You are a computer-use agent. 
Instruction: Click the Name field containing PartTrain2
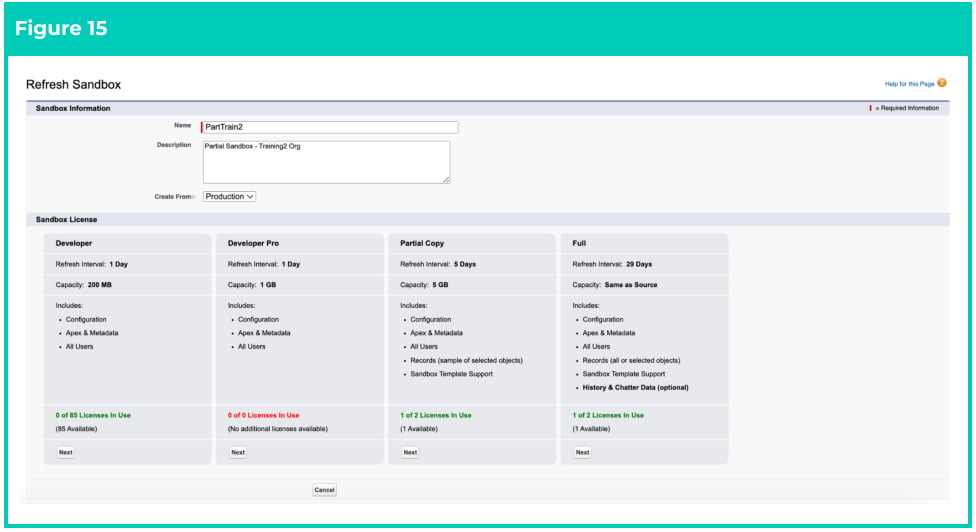point(330,127)
